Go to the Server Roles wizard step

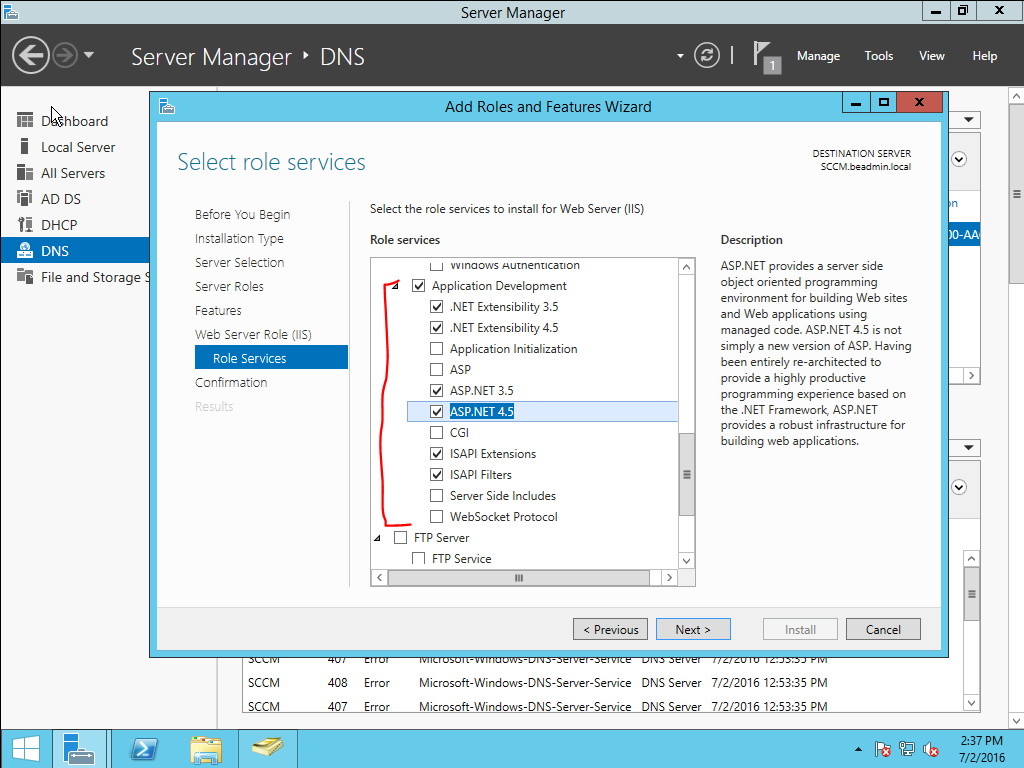[x=229, y=286]
